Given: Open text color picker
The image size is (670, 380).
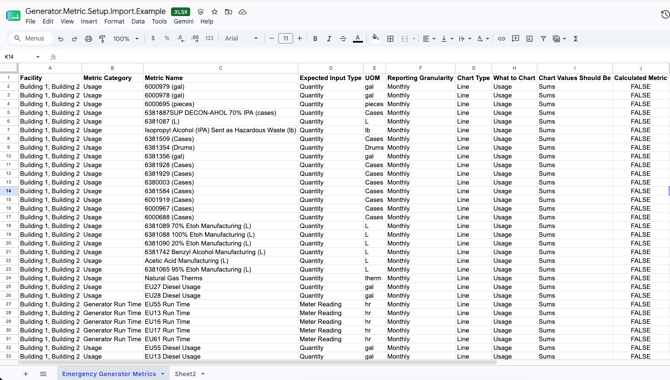Looking at the screenshot, I should tap(358, 38).
